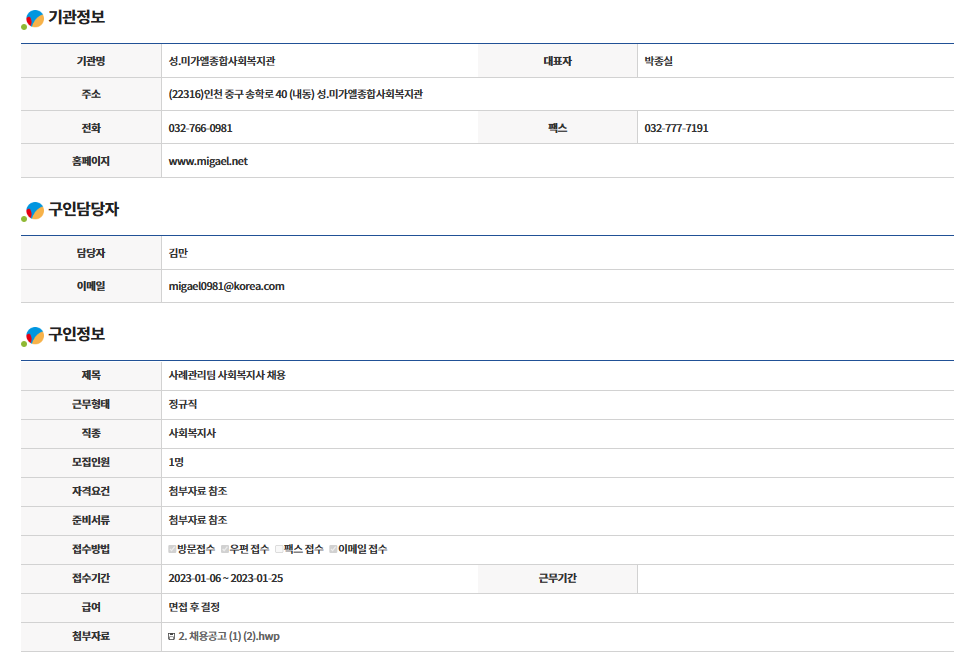
Task: Select the fax number 032-777-7191
Action: [x=677, y=128]
